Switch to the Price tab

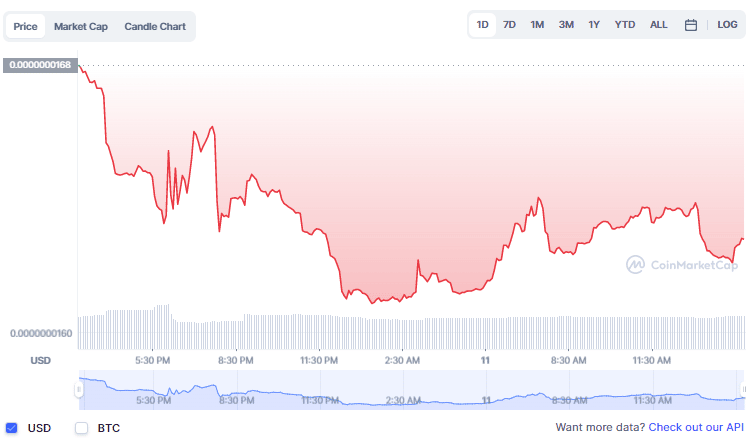(25, 26)
